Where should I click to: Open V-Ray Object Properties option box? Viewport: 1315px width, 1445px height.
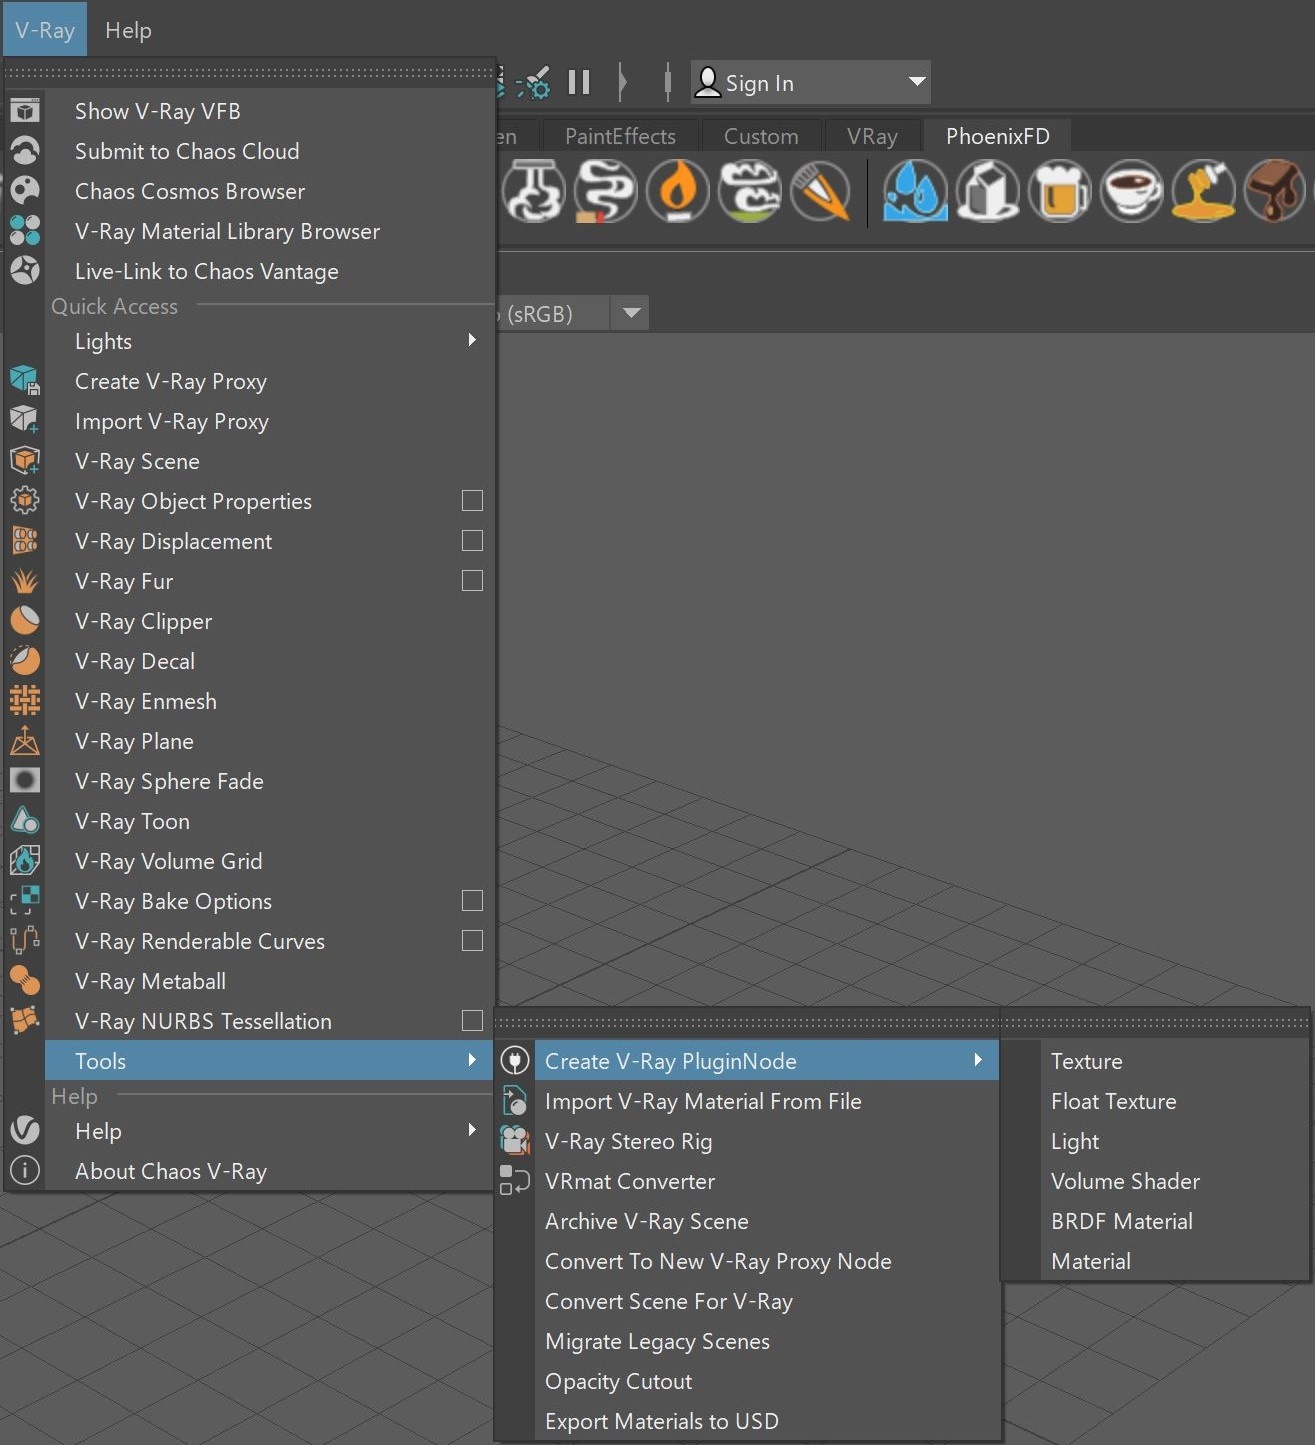pyautogui.click(x=473, y=501)
